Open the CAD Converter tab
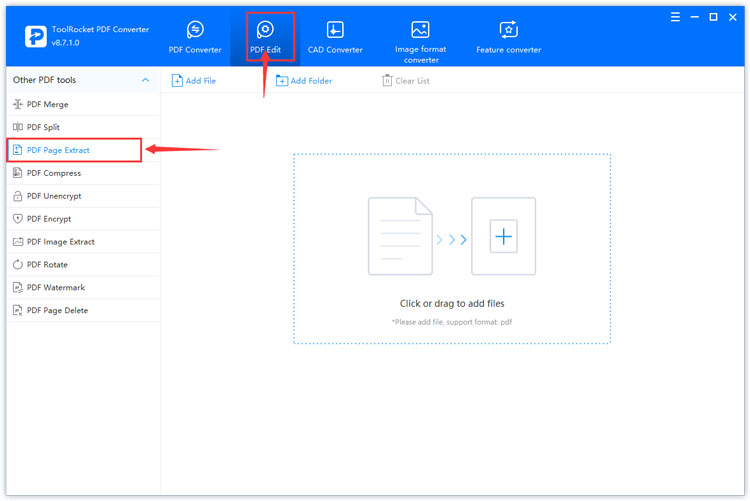Image resolution: width=750 pixels, height=501 pixels. pos(335,36)
